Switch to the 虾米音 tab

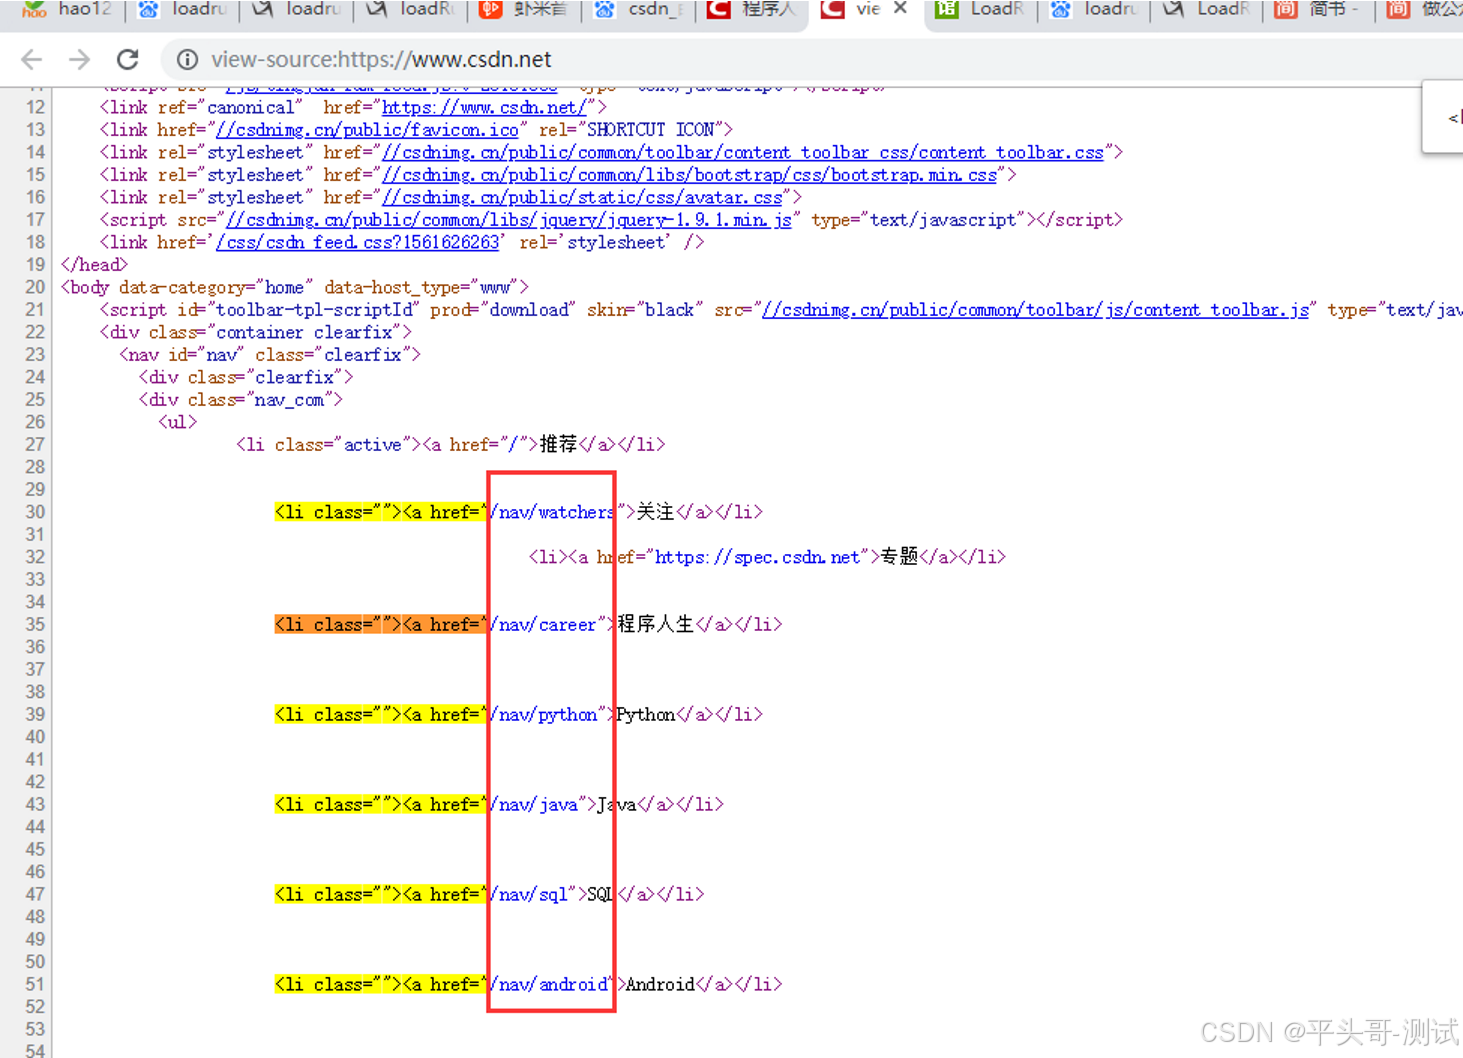coord(523,9)
